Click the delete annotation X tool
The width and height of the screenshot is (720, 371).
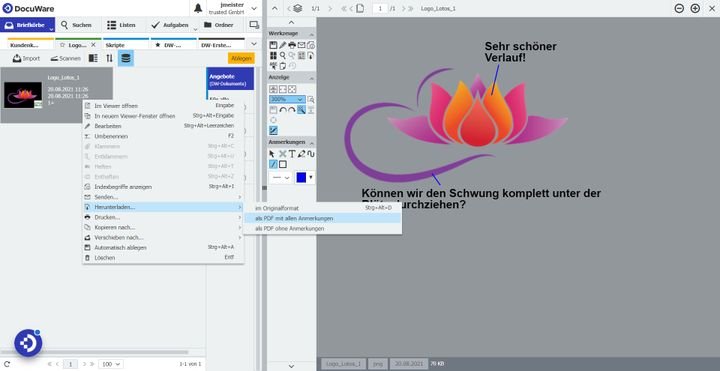pos(283,154)
